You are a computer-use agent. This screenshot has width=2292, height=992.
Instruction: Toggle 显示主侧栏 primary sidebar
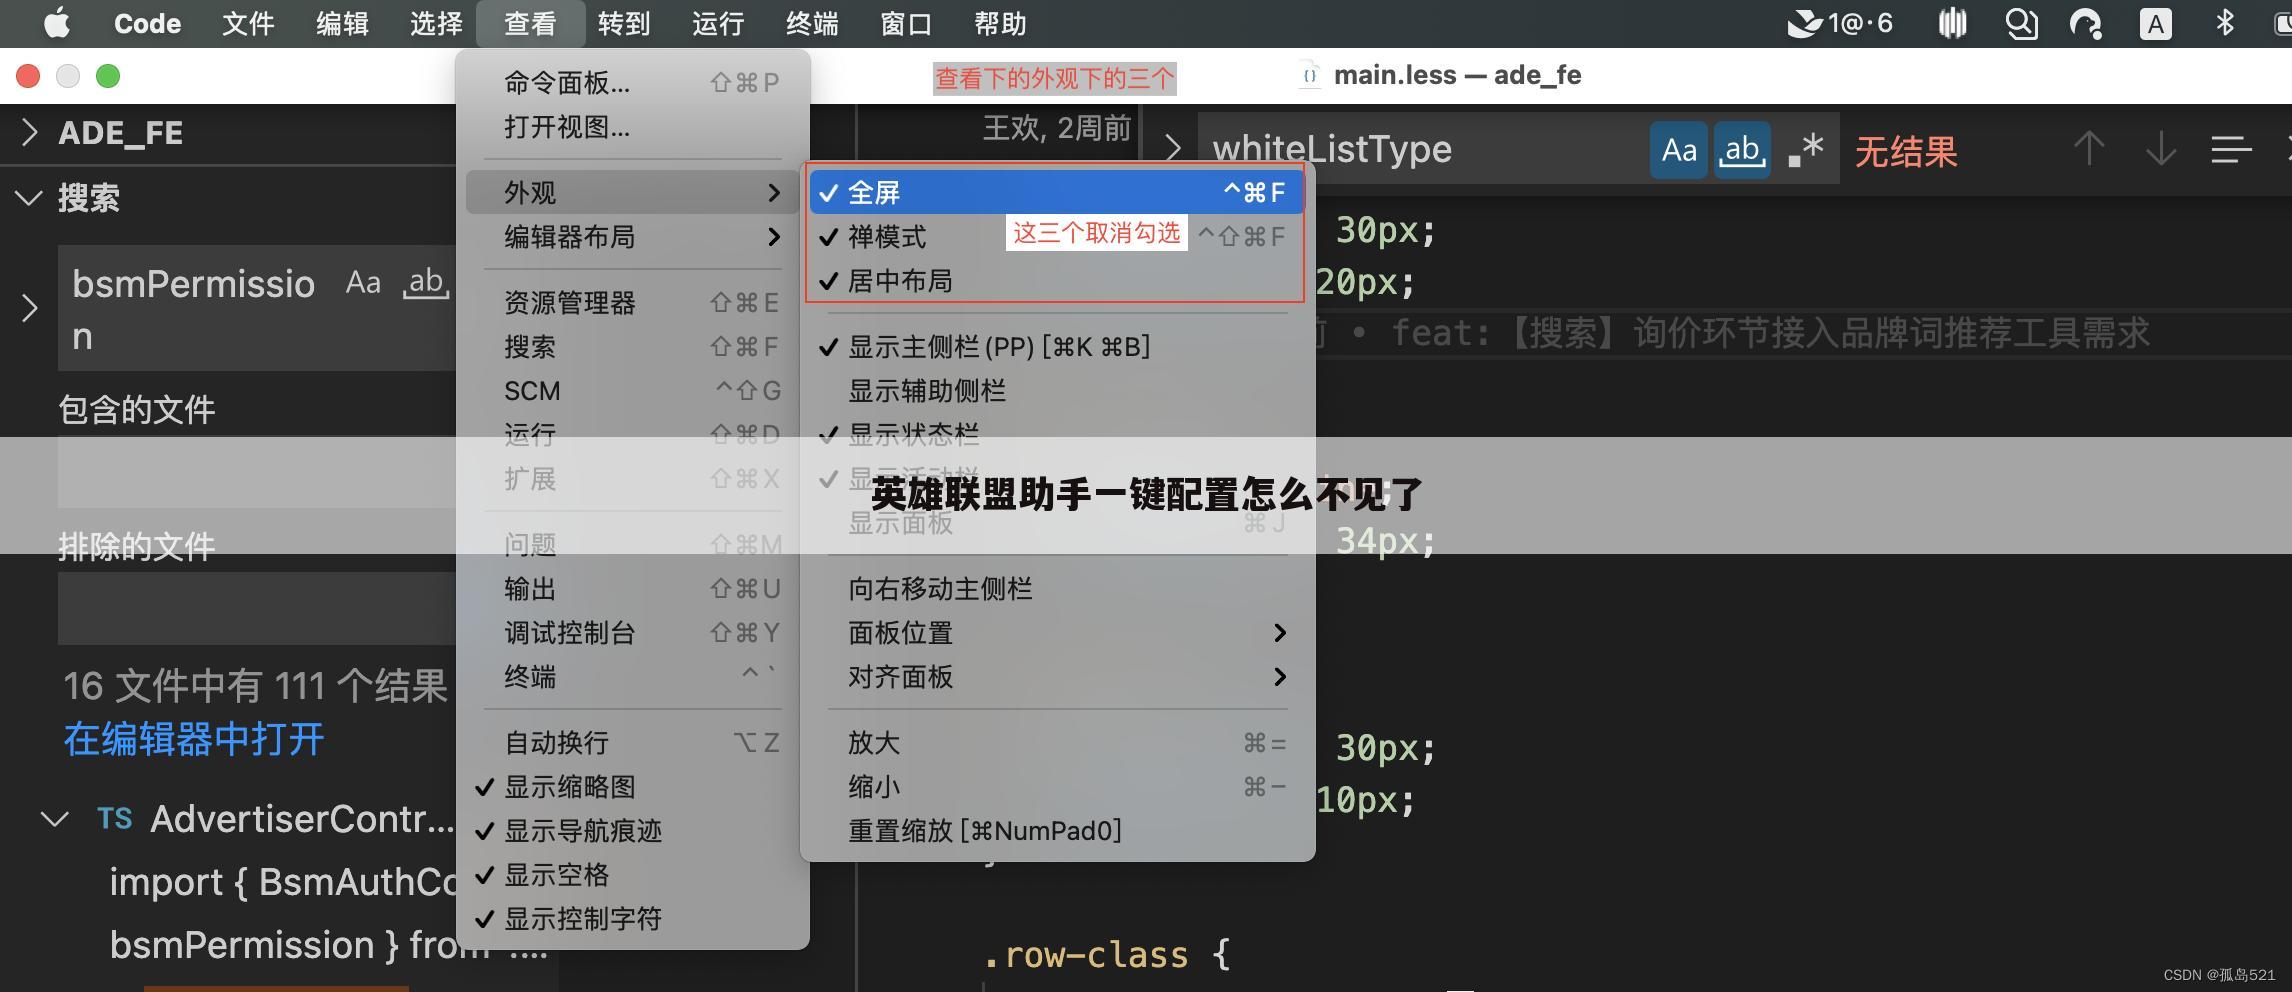coord(1057,346)
